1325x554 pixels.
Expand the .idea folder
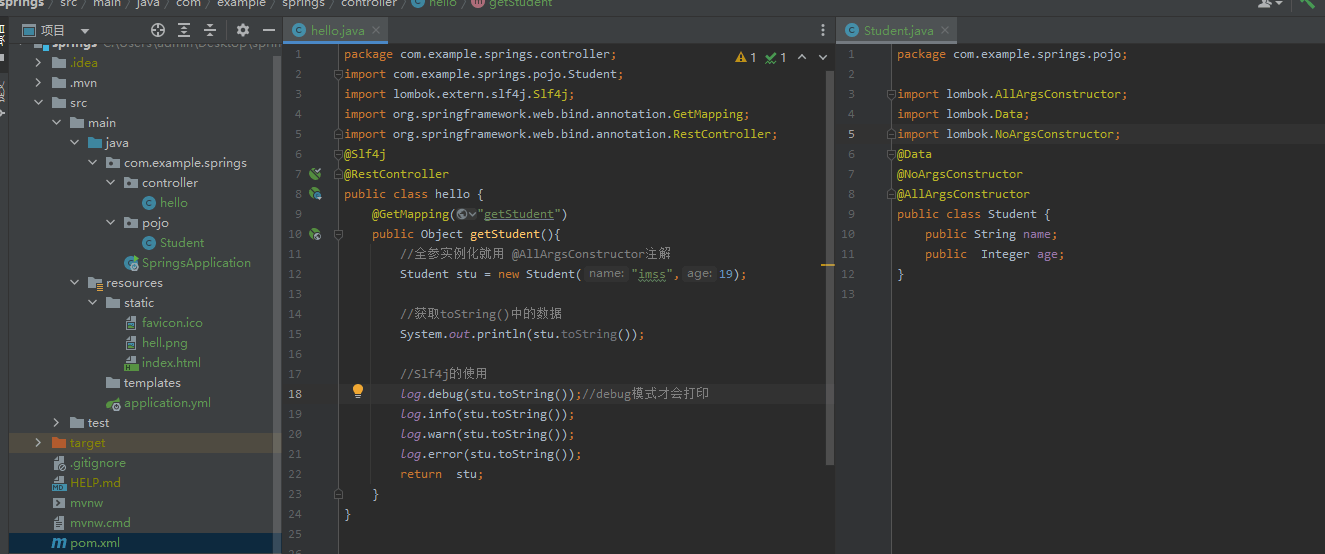[x=39, y=63]
